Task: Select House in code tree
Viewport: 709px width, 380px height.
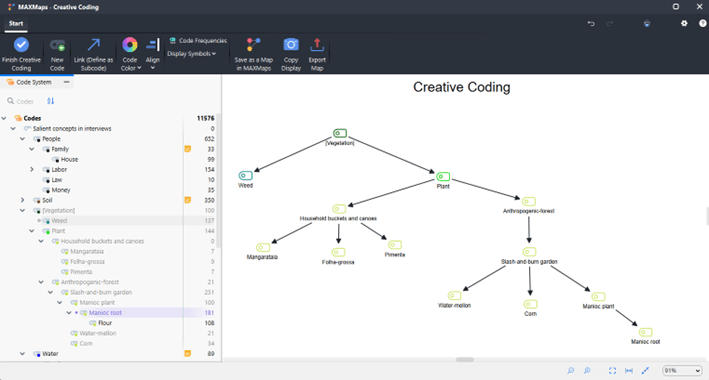Action: pos(70,160)
